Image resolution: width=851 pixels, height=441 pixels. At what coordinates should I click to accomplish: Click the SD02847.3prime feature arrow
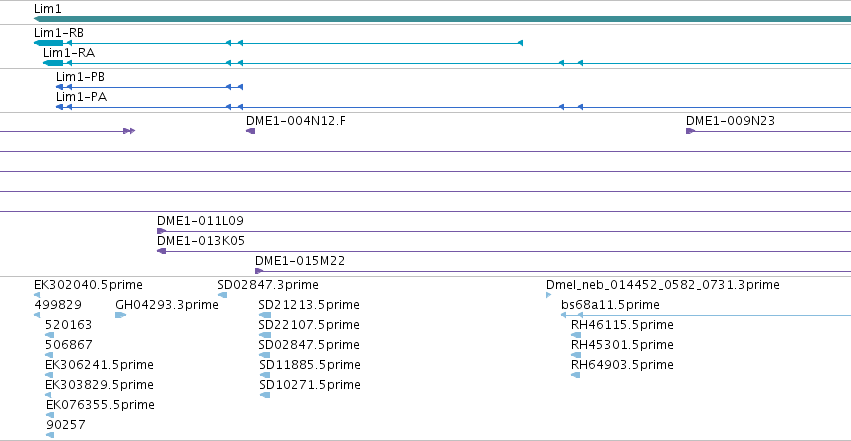click(223, 295)
